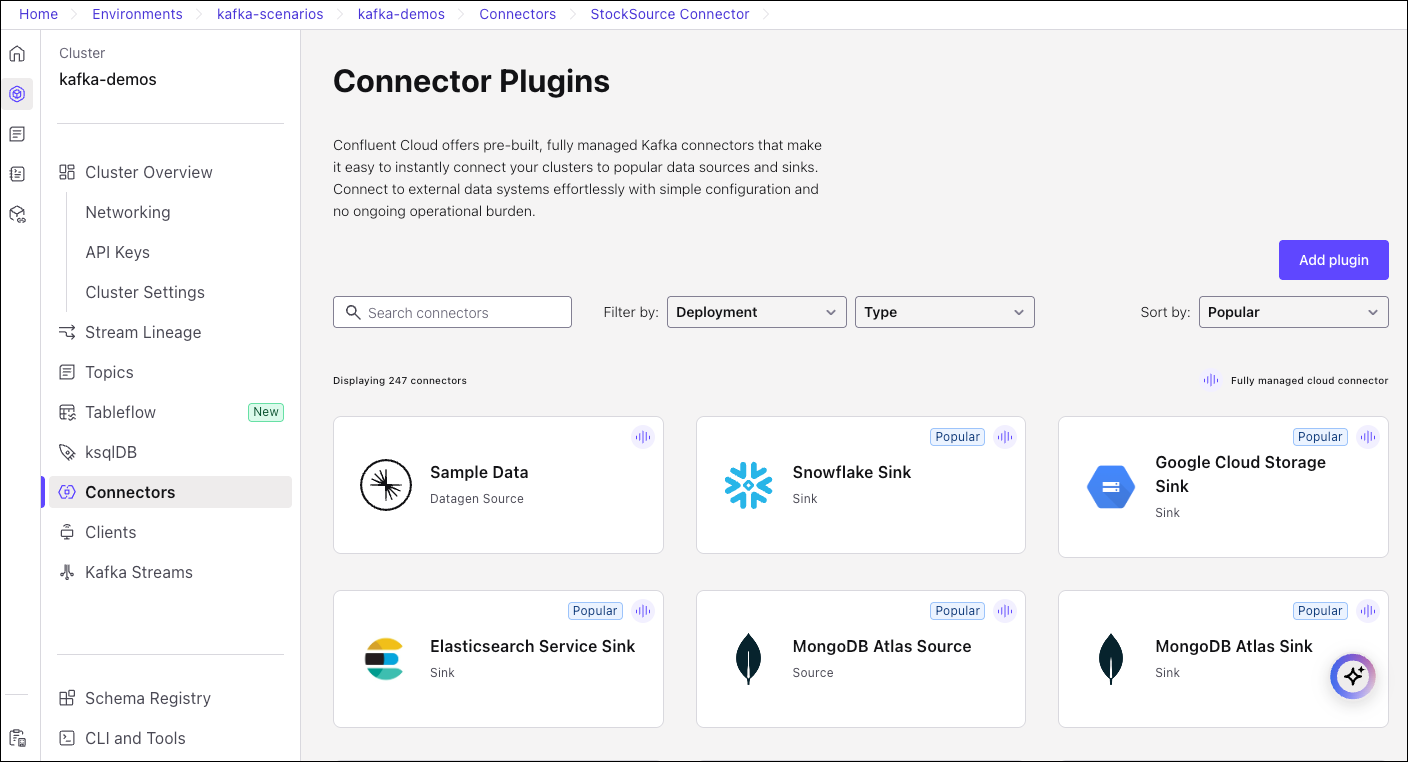Open the Deployment filter dropdown
The image size is (1408, 762).
pyautogui.click(x=756, y=312)
